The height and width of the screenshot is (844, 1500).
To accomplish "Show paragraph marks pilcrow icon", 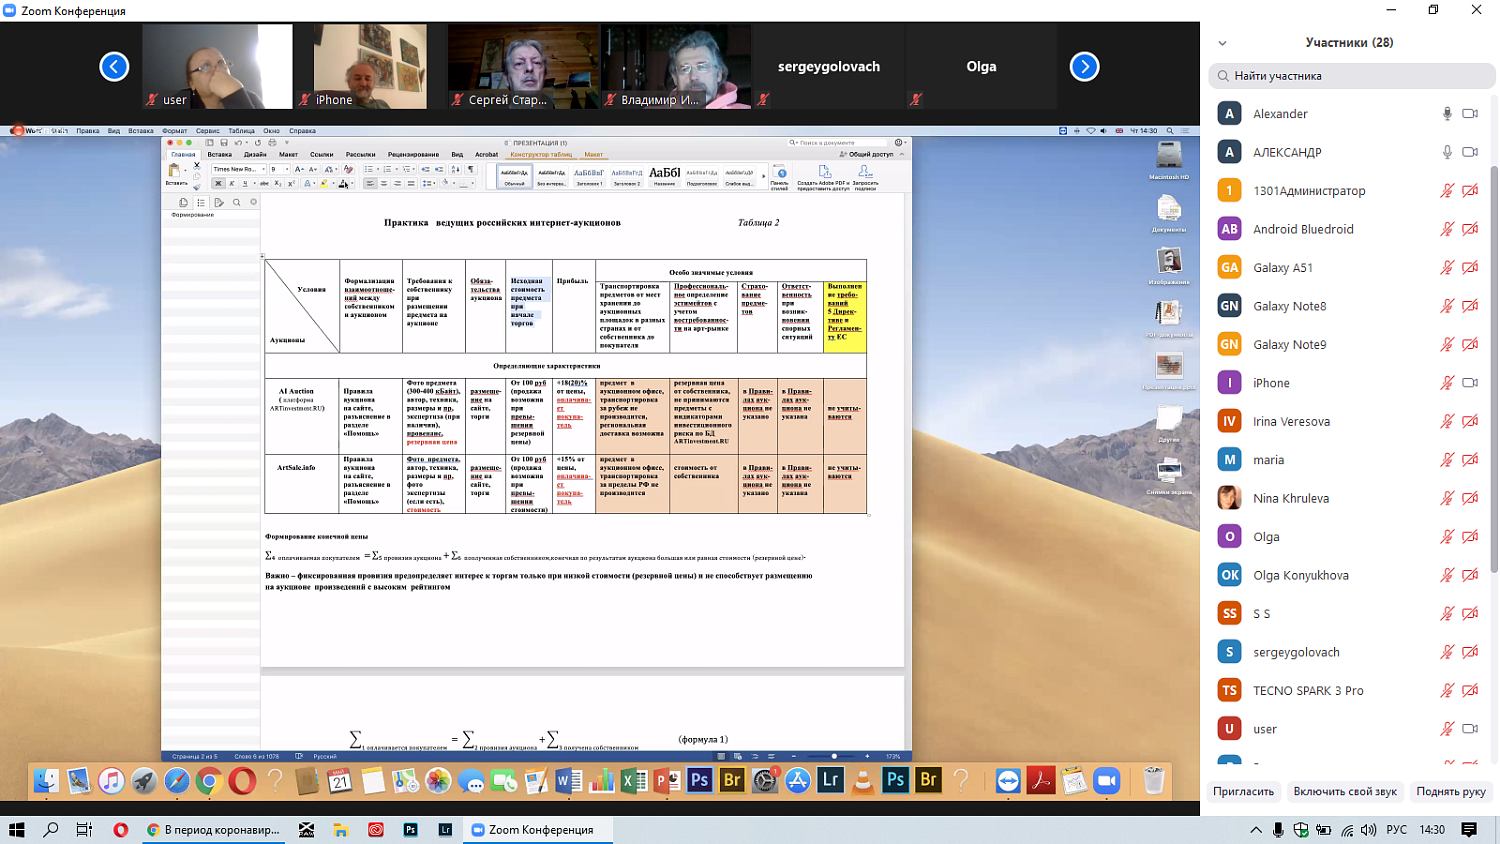I will pyautogui.click(x=471, y=170).
